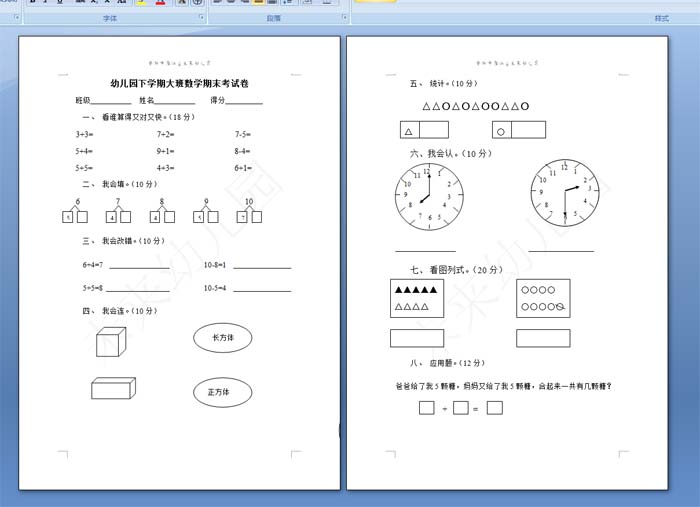Click the 字体 ribbon group label
The height and width of the screenshot is (507, 700).
click(x=110, y=18)
